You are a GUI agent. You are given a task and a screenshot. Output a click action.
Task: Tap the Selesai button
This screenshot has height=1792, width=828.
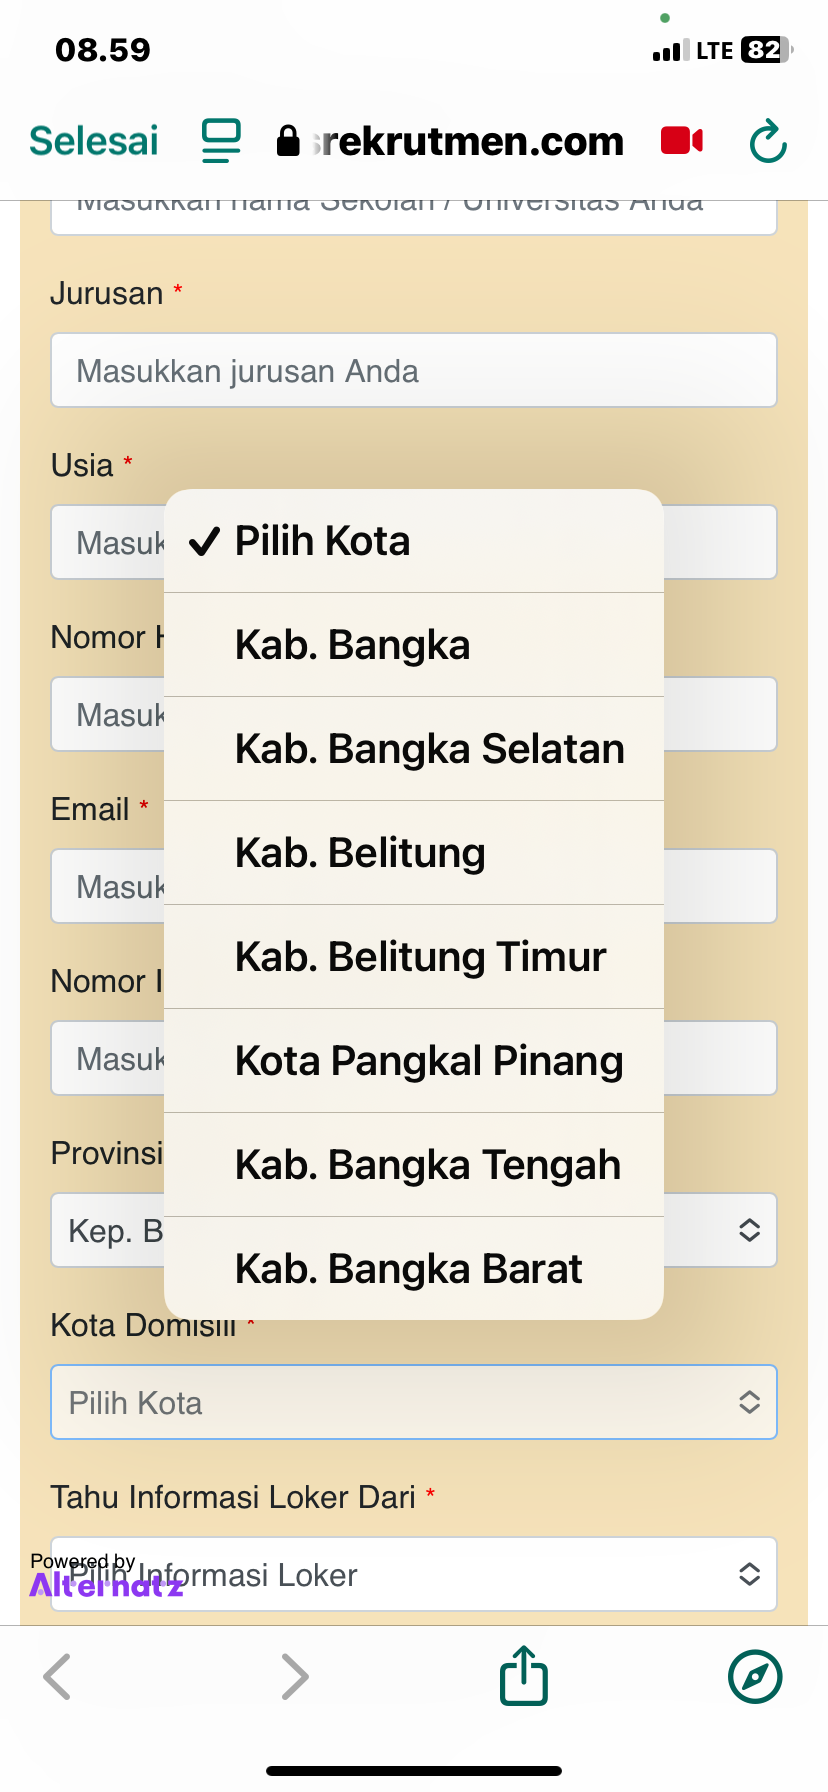coord(94,141)
